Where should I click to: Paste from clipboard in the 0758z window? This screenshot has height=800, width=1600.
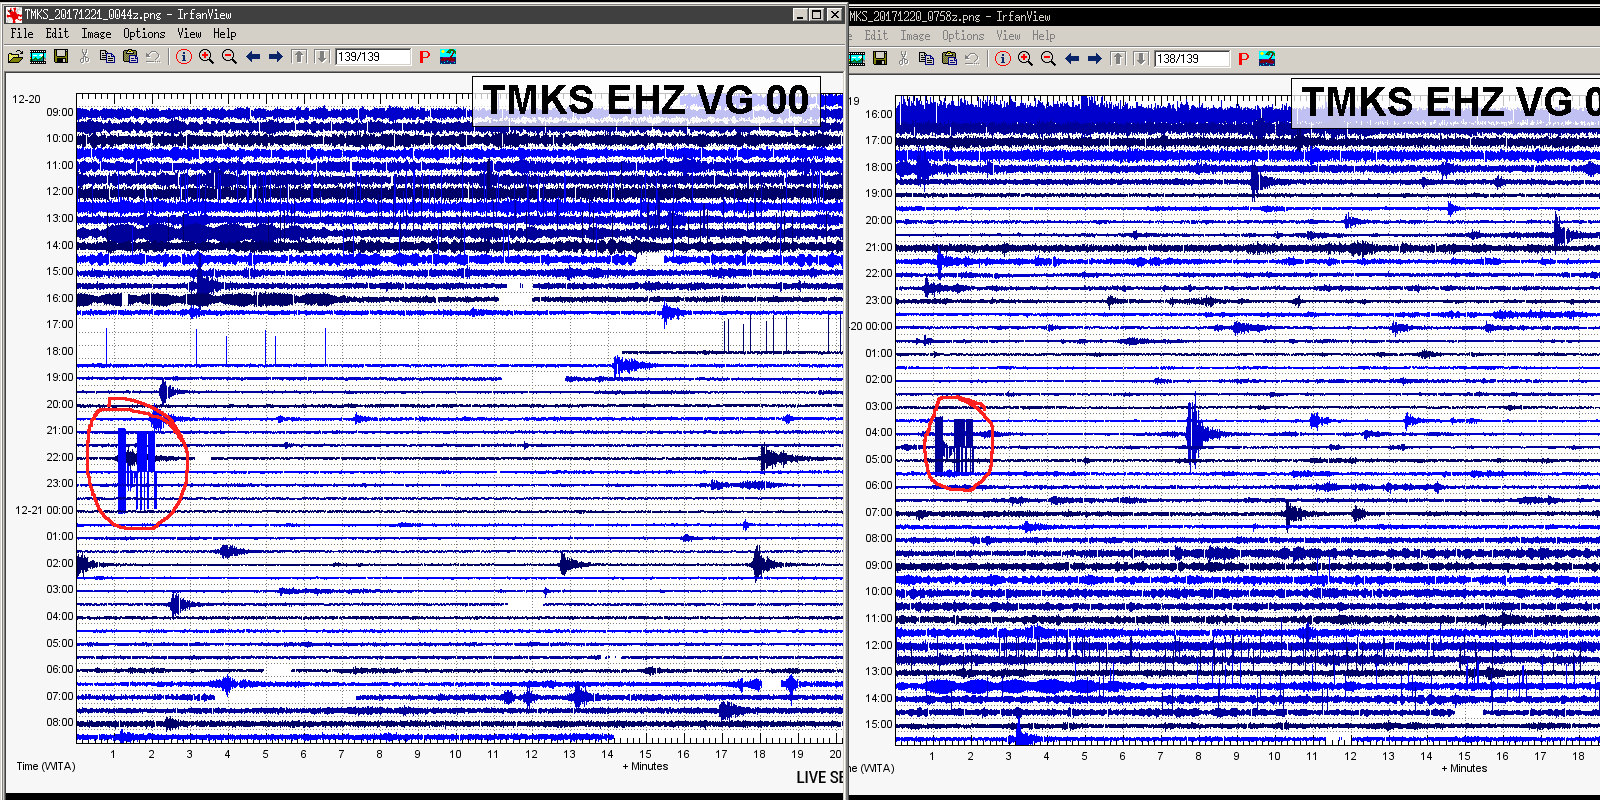point(949,59)
